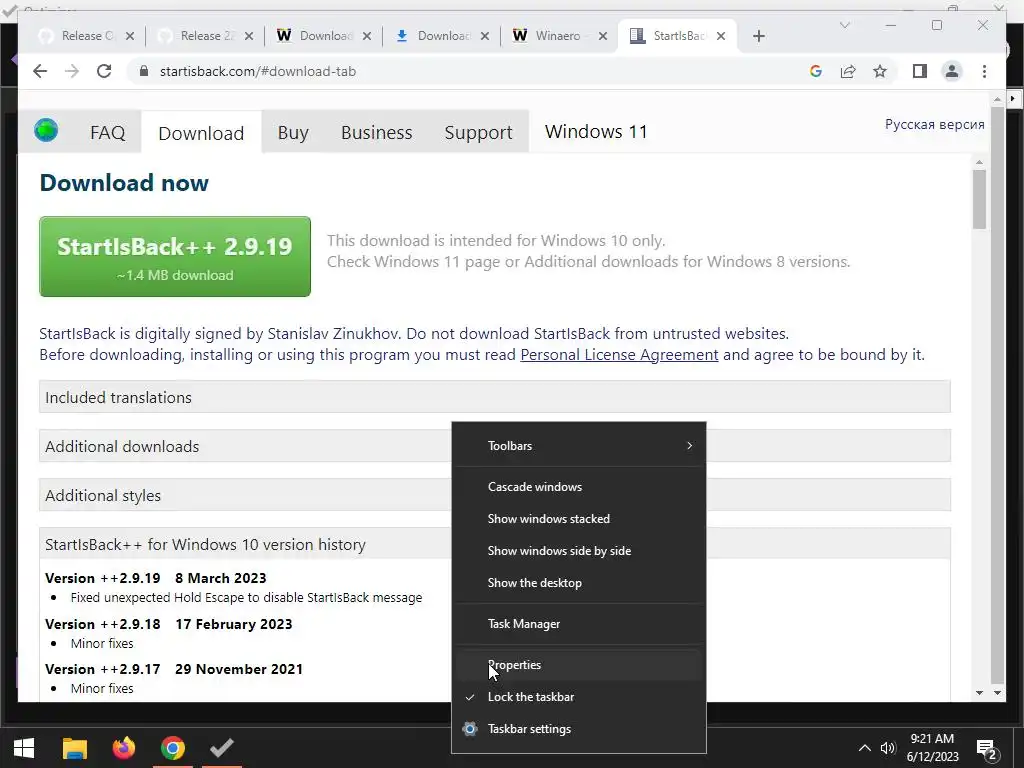
Task: Switch to the FAQ tab
Action: (x=108, y=133)
